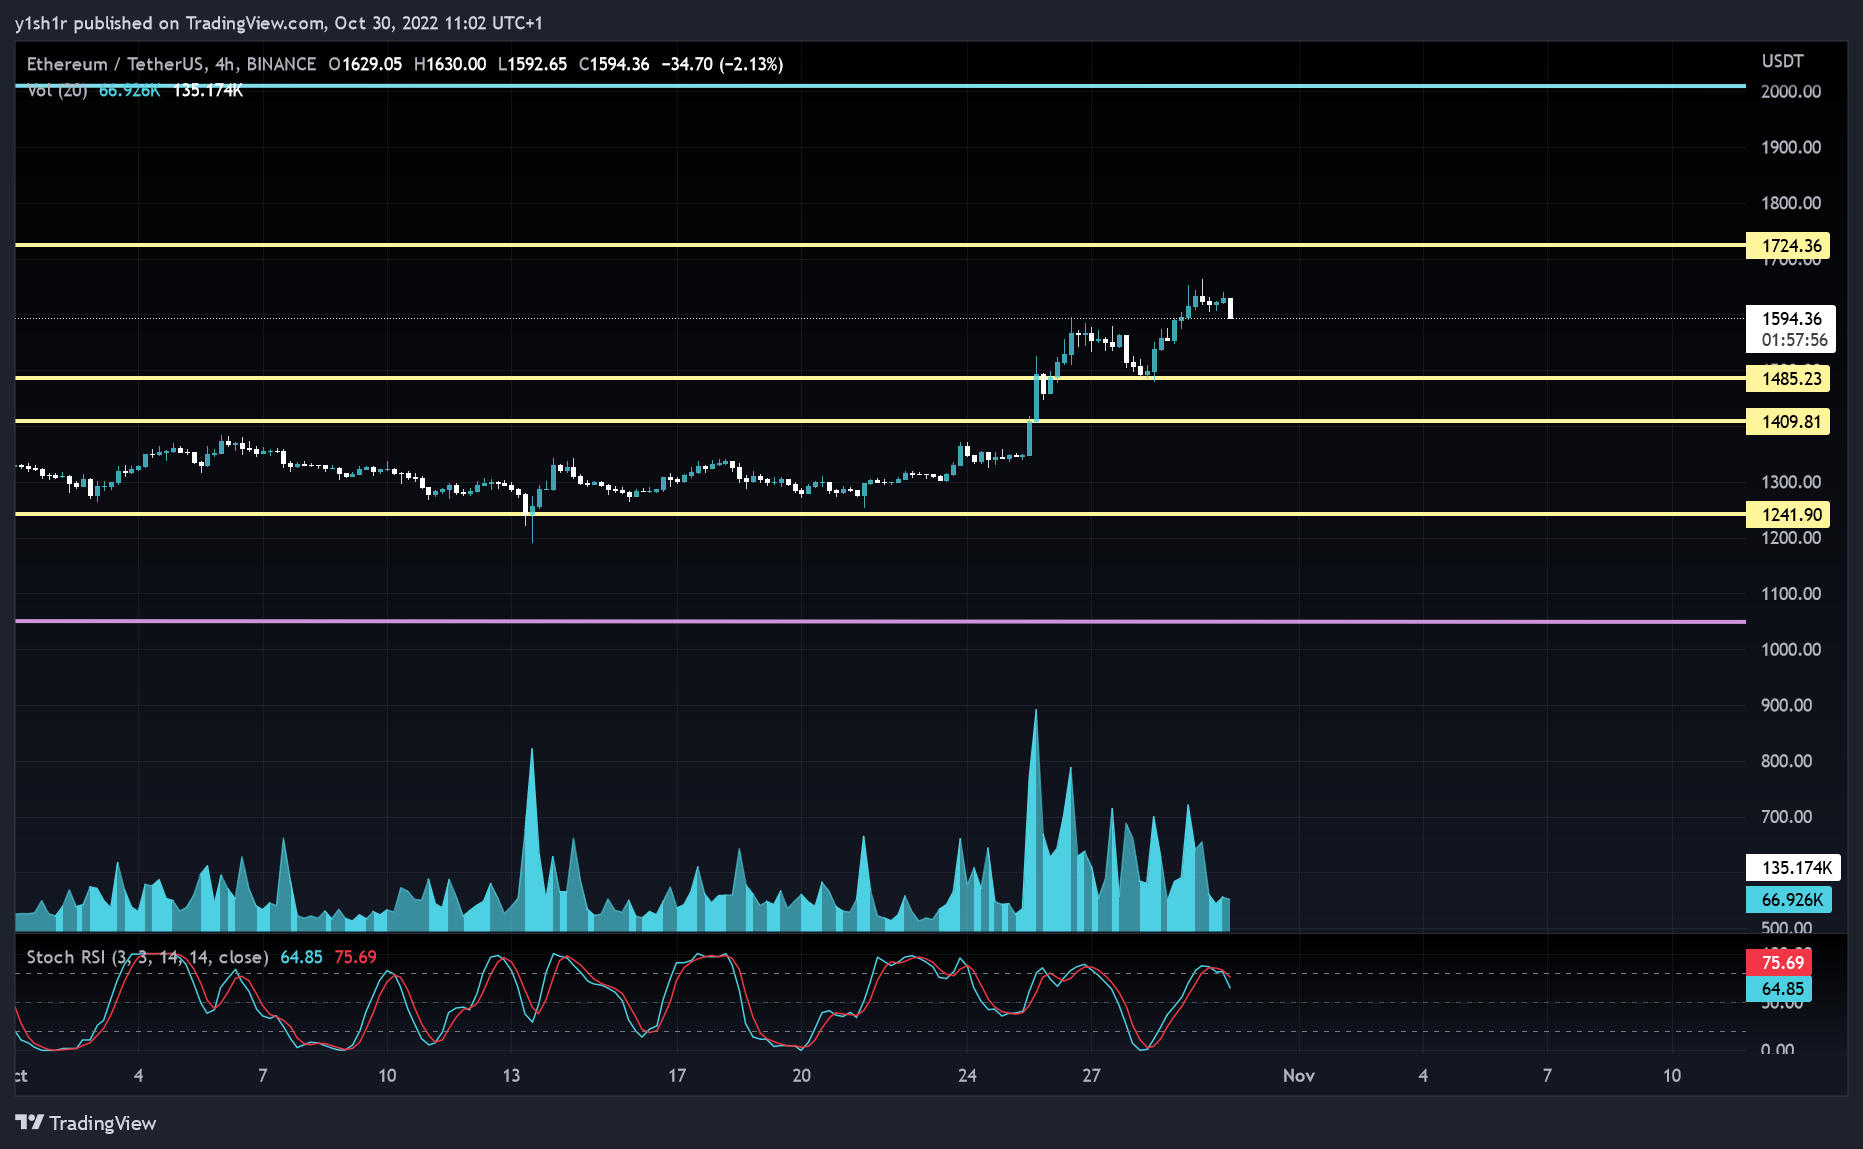
Task: Click the Ethereum / TetherUS symbol title
Action: coord(116,64)
